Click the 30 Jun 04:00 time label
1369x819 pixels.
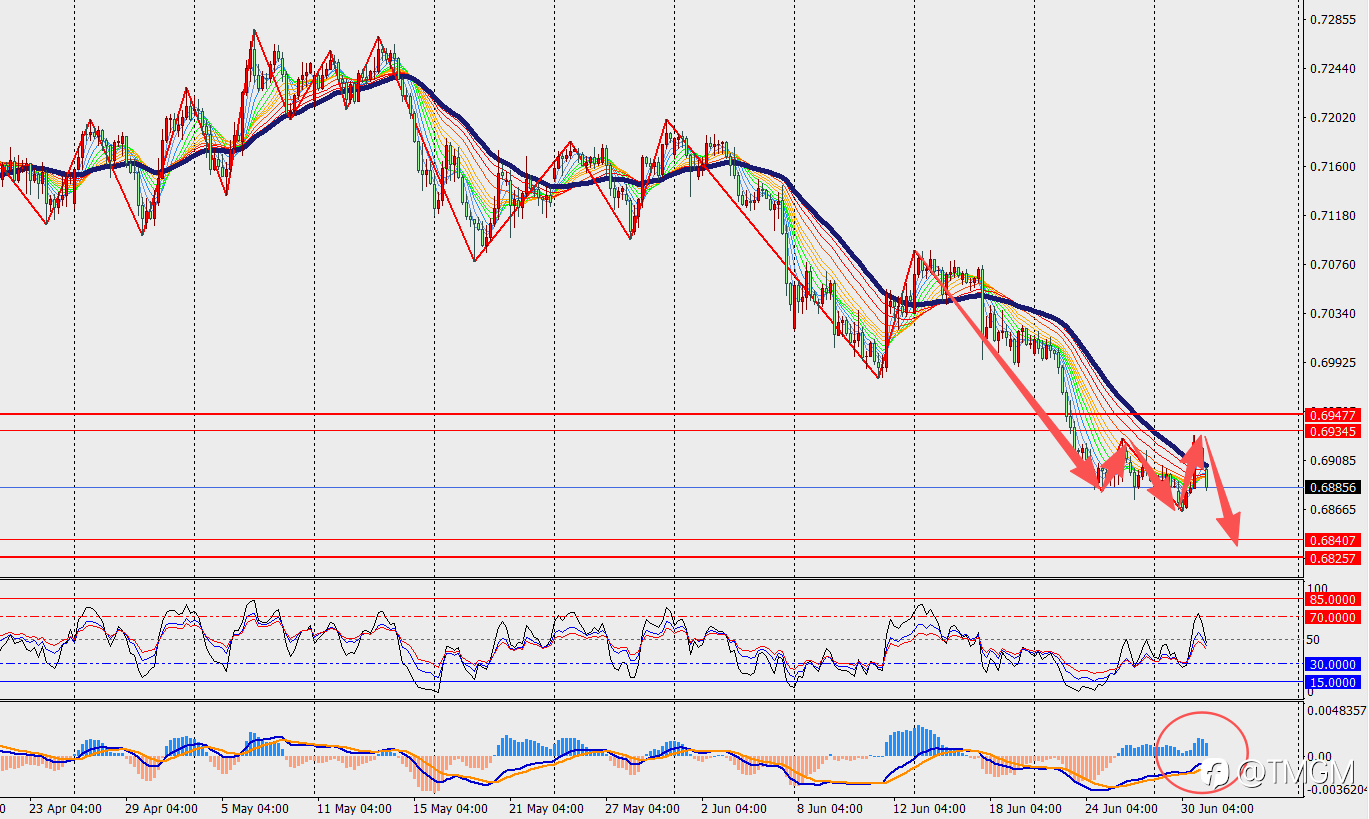pos(1218,808)
